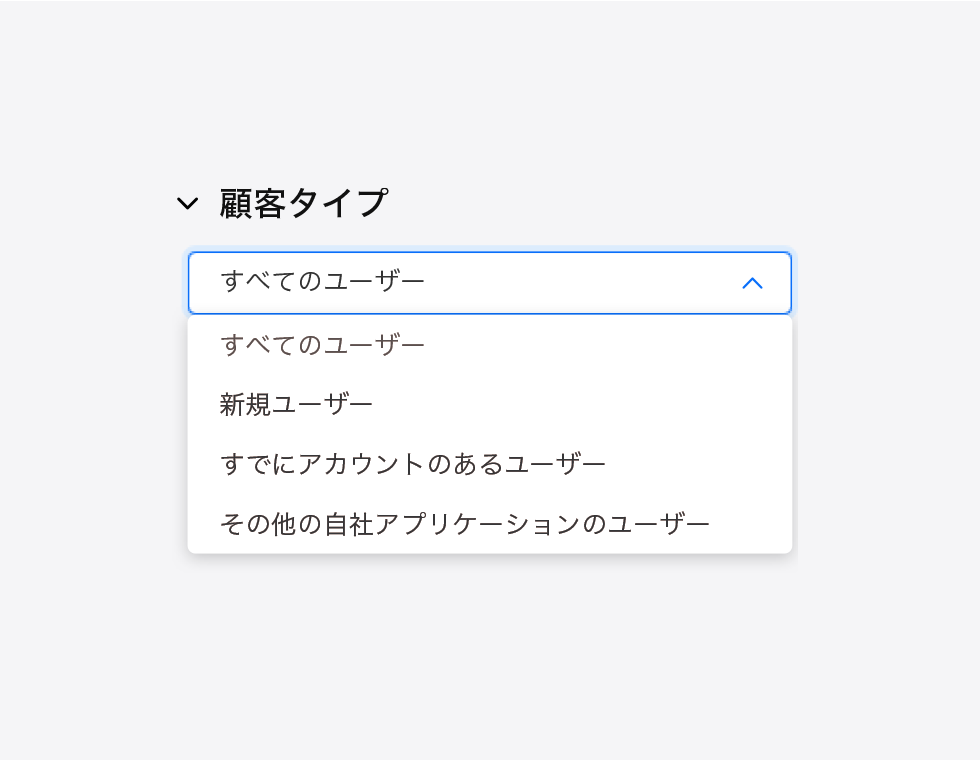The width and height of the screenshot is (980, 760).
Task: Pick その他の自社アプリケーションのユーザー option
Action: coord(465,524)
